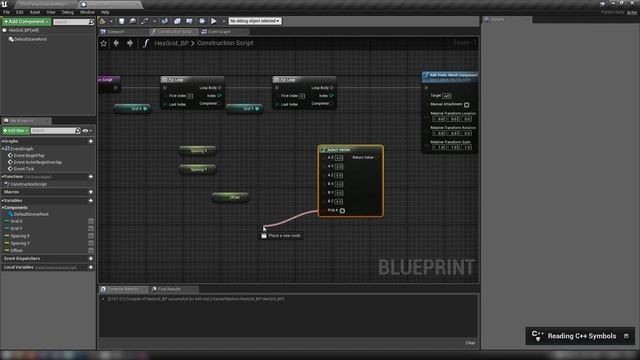The height and width of the screenshot is (360, 640).
Task: Open the compile options dropdown arrow
Action: pos(111,21)
